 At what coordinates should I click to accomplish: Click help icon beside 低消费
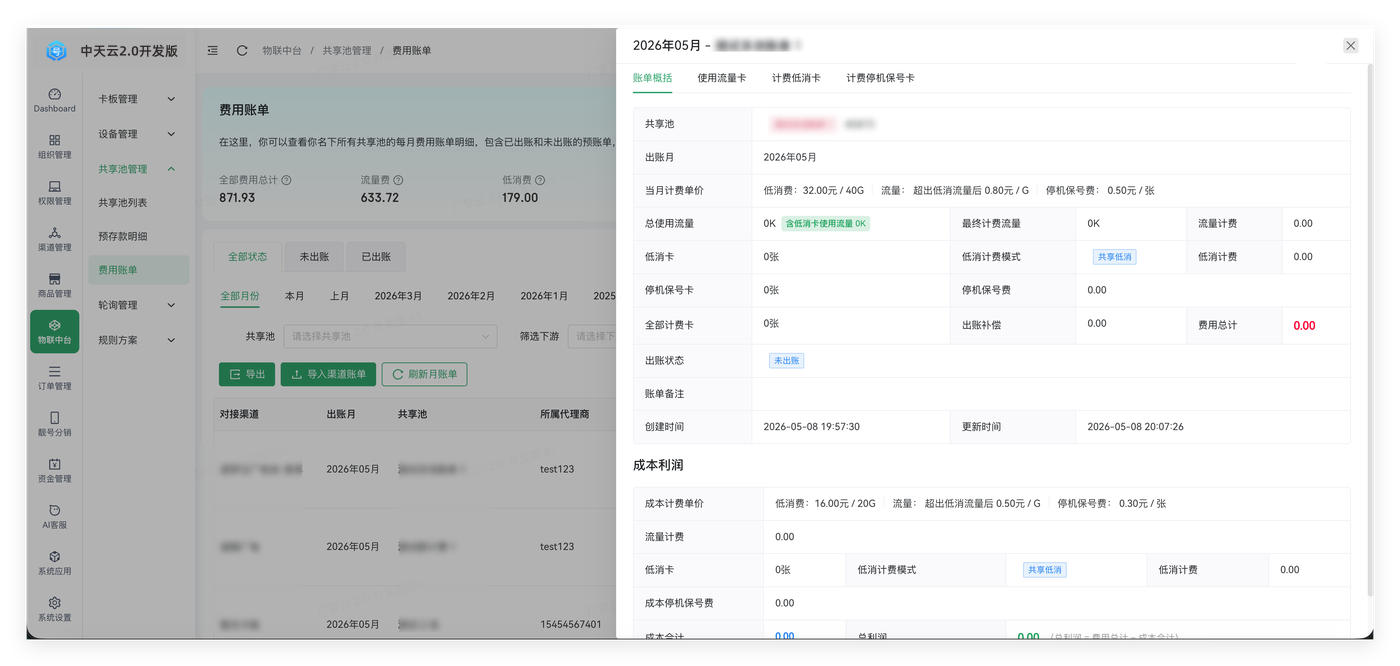pyautogui.click(x=540, y=180)
